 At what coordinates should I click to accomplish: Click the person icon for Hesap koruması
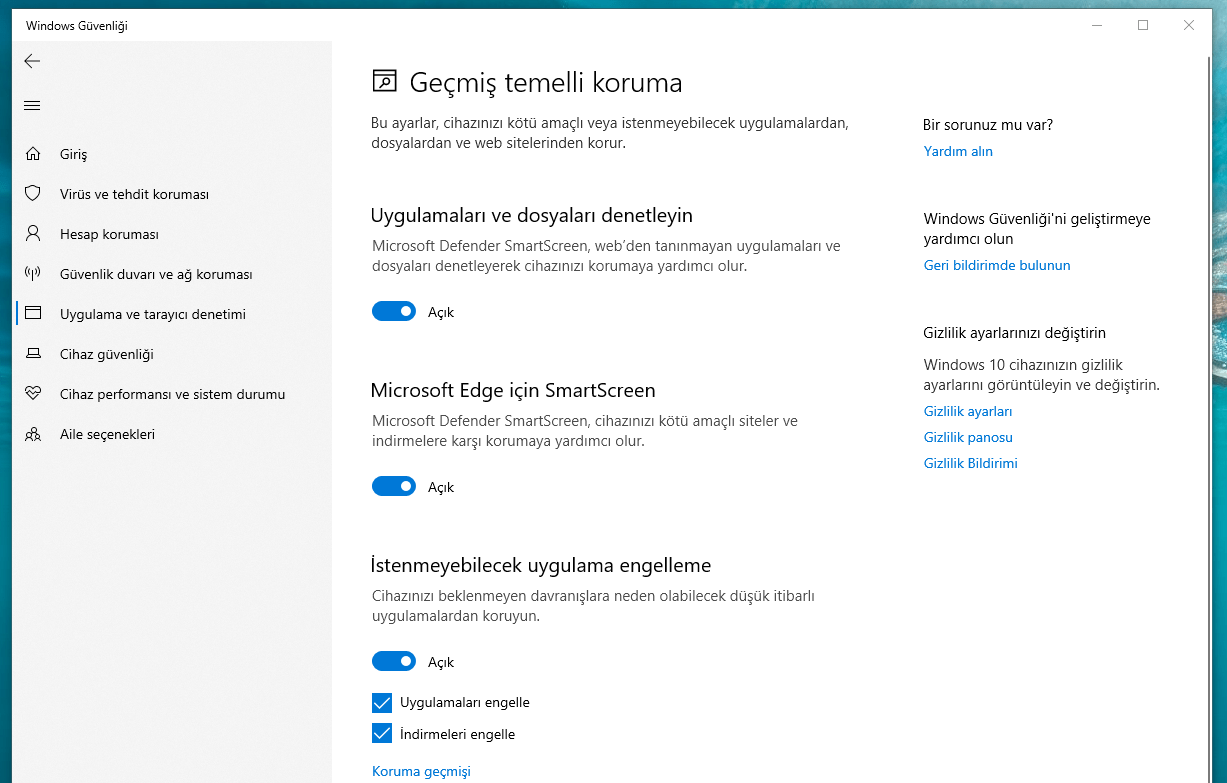[33, 234]
